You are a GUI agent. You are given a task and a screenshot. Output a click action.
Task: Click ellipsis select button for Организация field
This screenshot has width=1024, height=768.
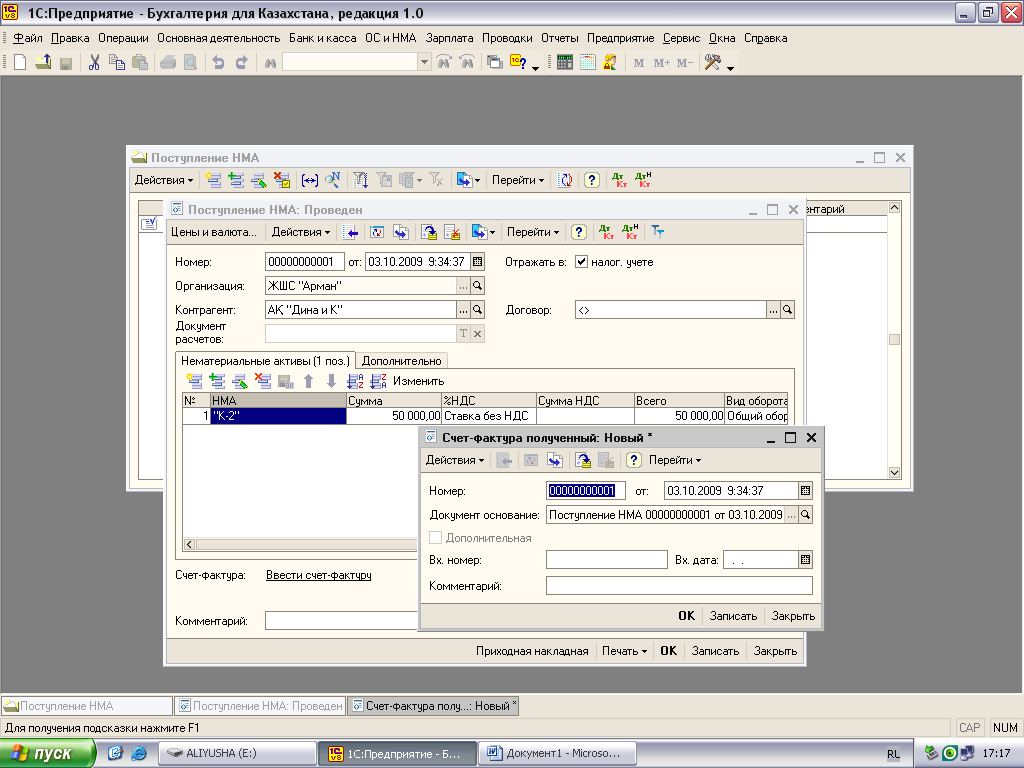tap(463, 286)
